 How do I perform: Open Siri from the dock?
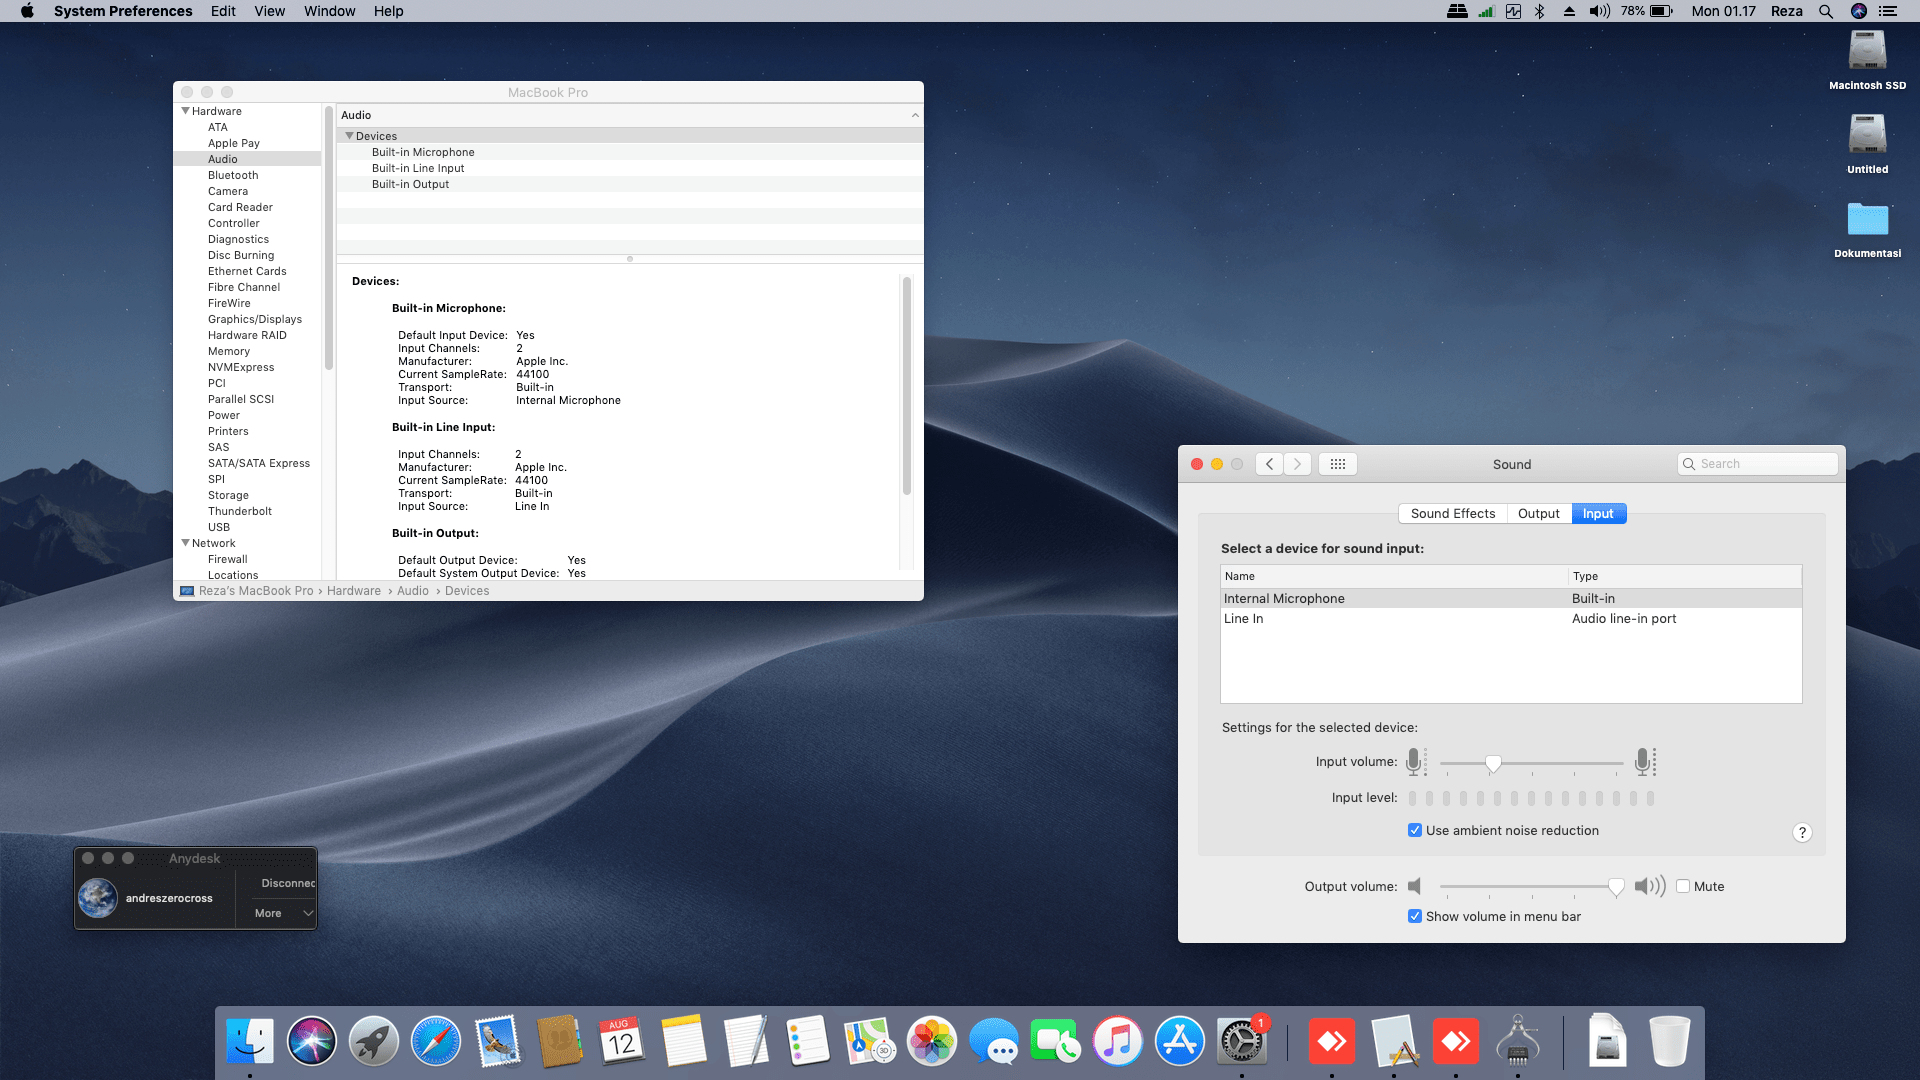point(312,1042)
